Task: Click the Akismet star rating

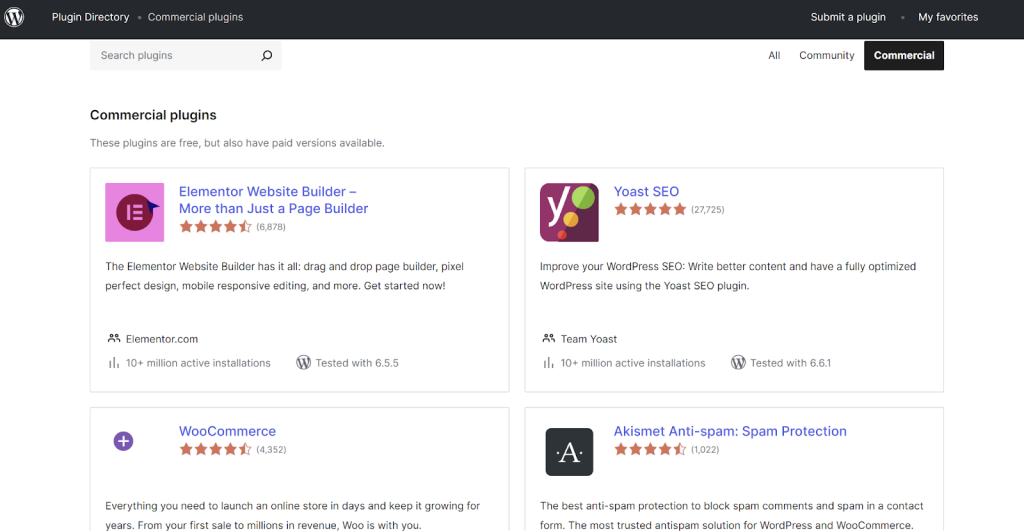Action: tap(650, 449)
